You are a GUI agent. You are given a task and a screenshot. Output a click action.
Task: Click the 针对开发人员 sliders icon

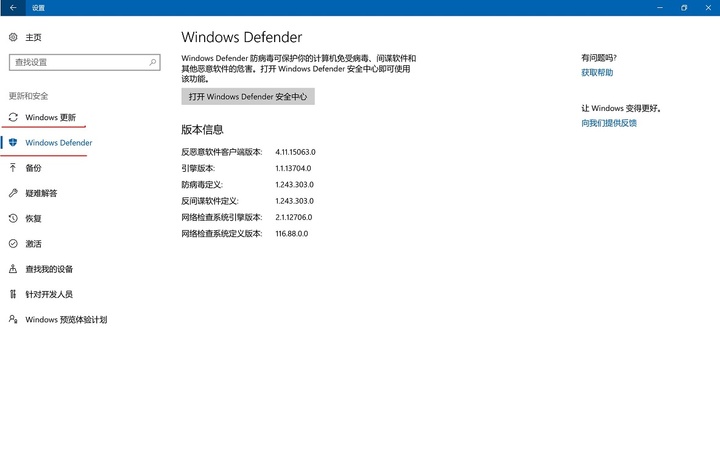click(x=13, y=294)
